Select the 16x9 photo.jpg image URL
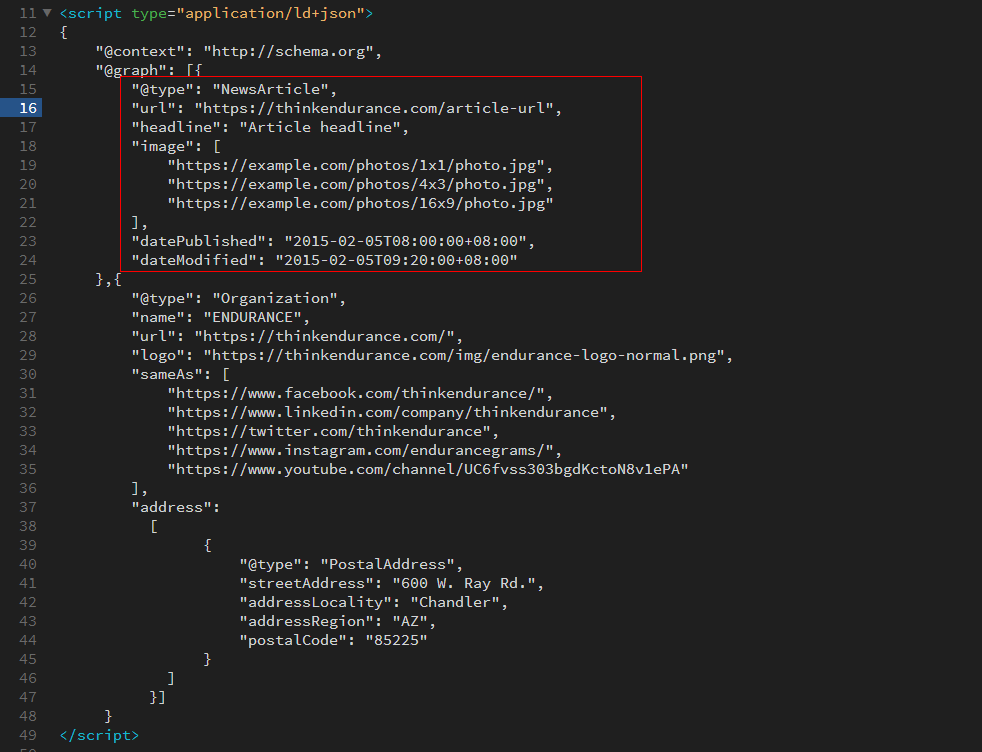Screen dimensions: 982x752 click(x=355, y=202)
